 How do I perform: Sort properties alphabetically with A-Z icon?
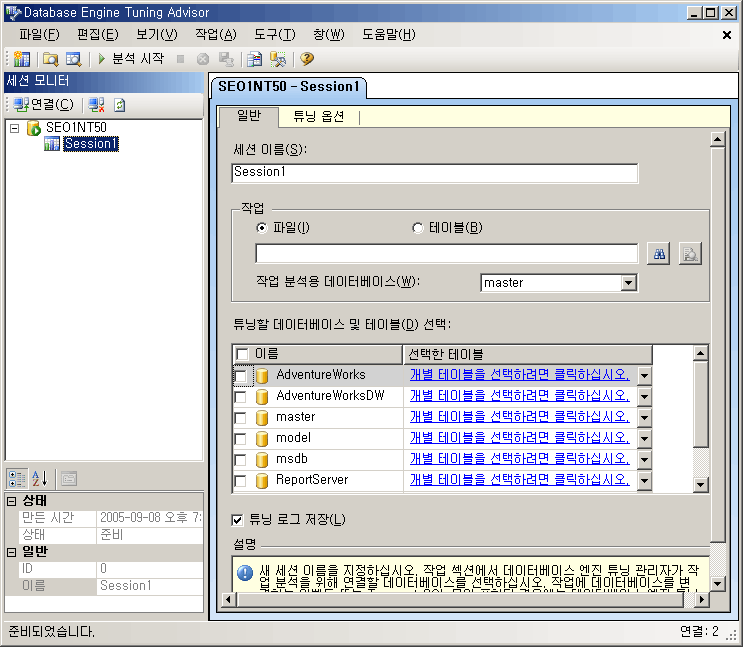(x=40, y=478)
